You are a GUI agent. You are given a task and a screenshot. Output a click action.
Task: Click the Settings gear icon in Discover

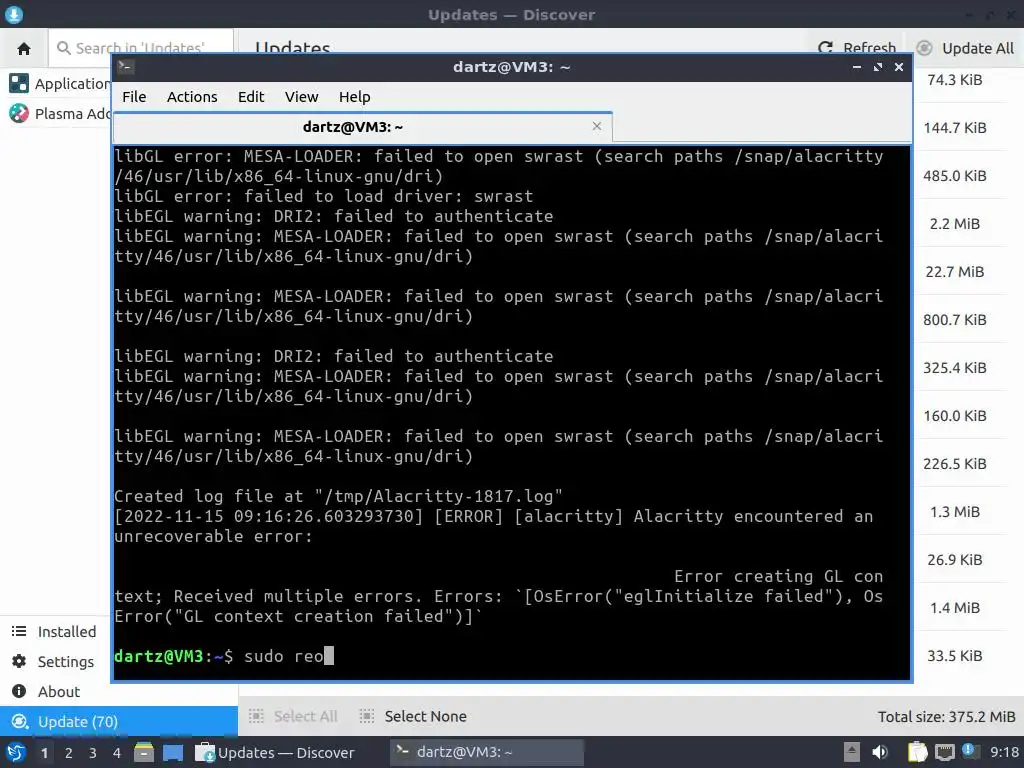tap(19, 661)
